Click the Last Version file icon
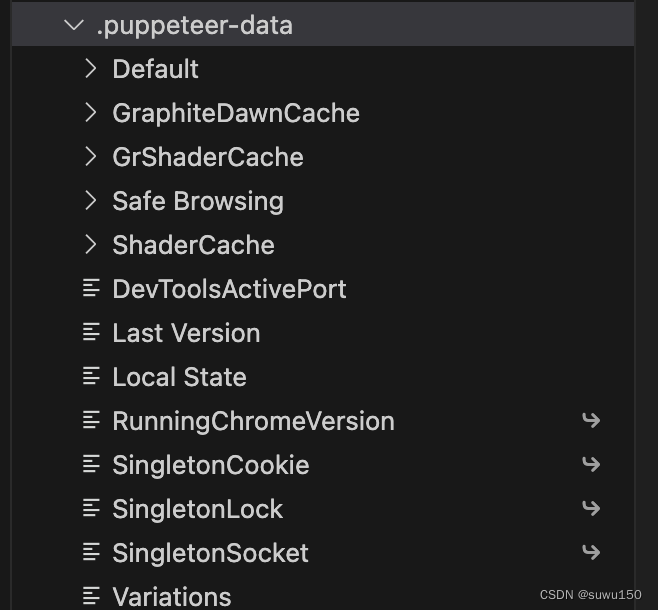This screenshot has height=610, width=658. tap(91, 333)
